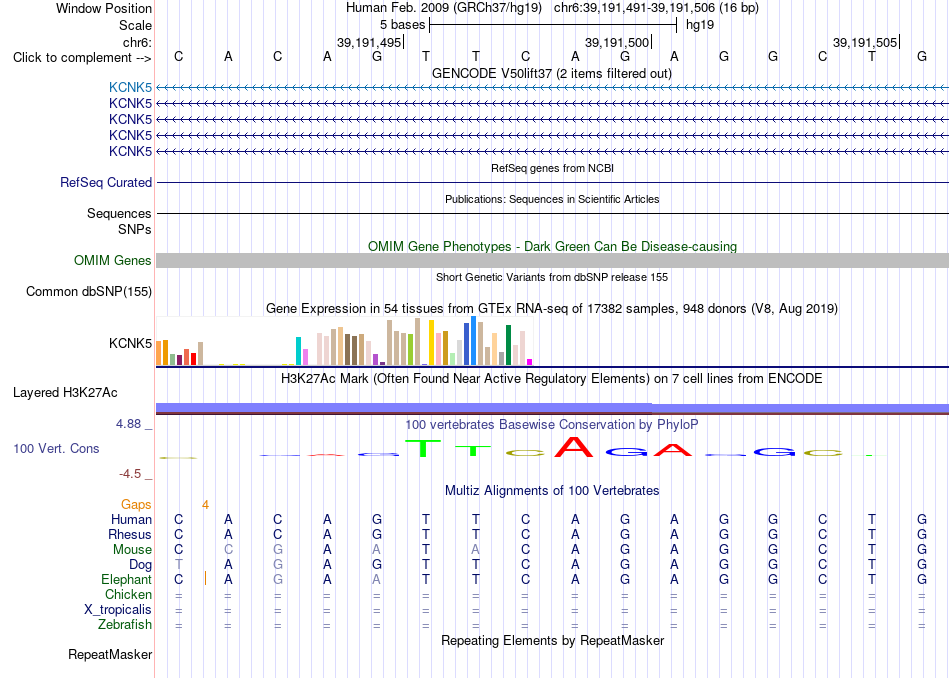Screen dimensions: 950x678
Task: Click the orange gap count 4
Action: coord(205,505)
